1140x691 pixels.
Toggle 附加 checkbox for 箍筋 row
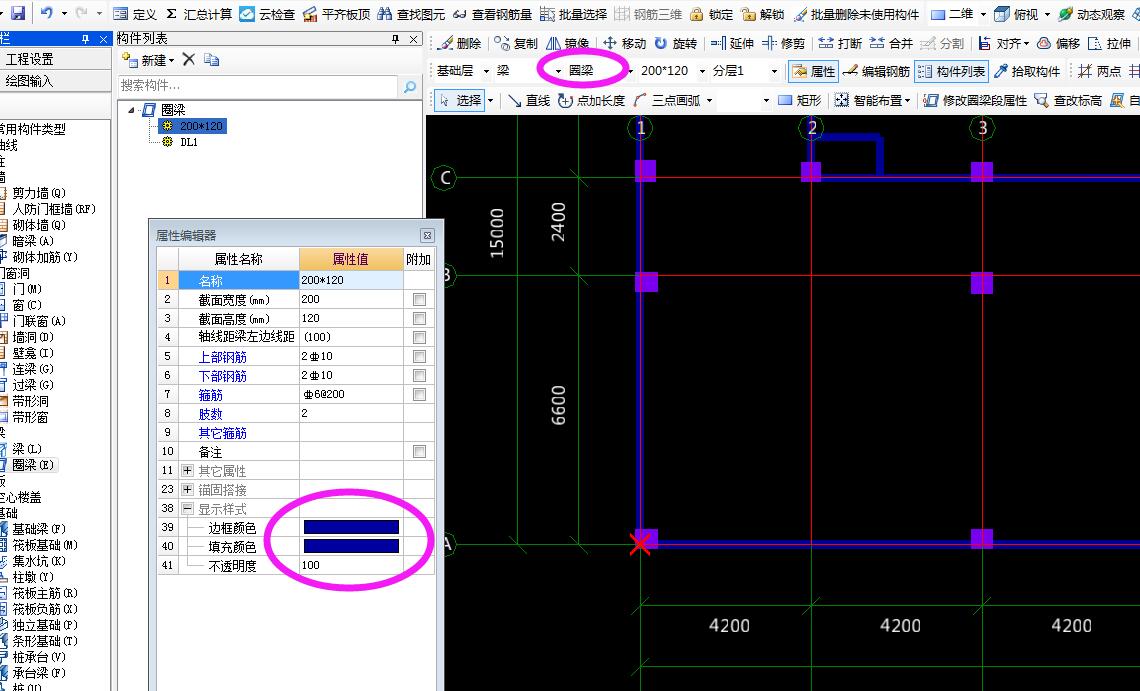pyautogui.click(x=419, y=394)
